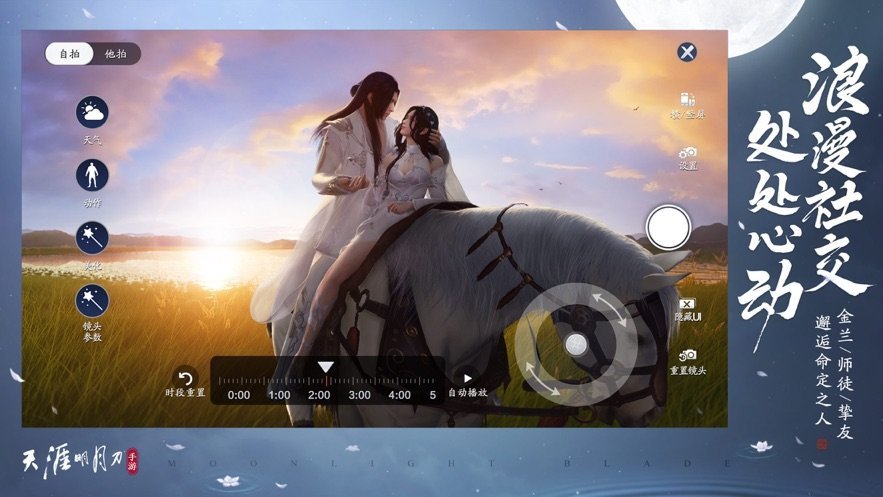883x497 pixels.
Task: Tap the lower rotation arrow on camera dial
Action: 544,378
